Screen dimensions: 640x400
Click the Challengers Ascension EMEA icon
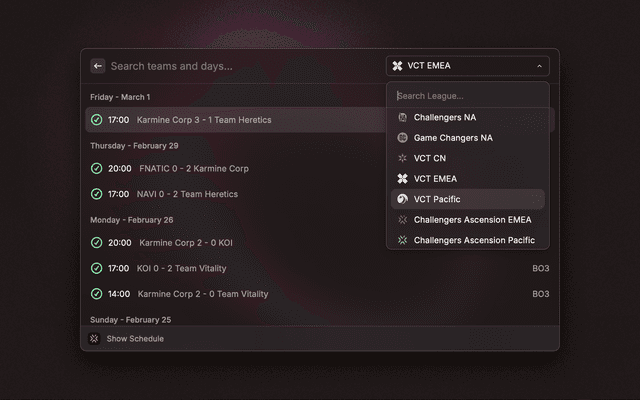coord(403,220)
